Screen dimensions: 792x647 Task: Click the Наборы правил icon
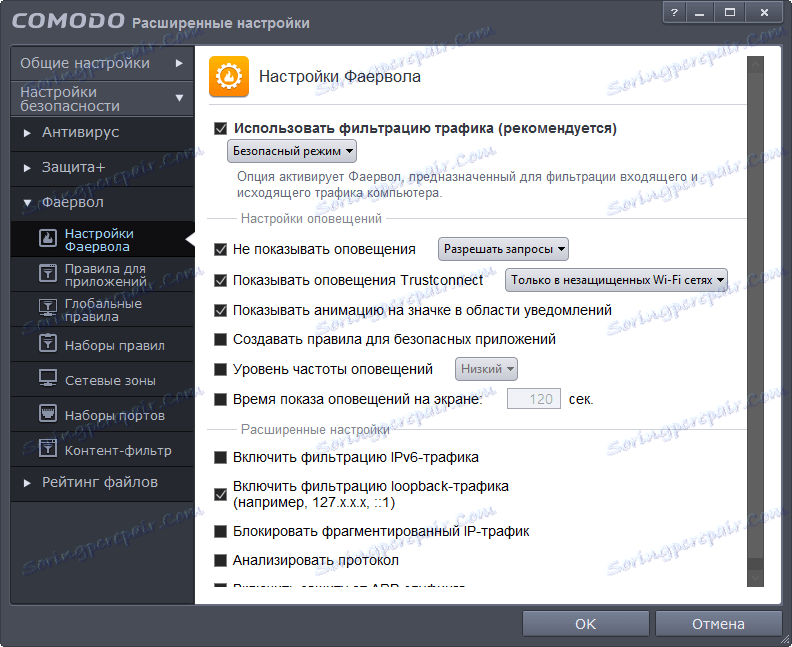tap(48, 343)
